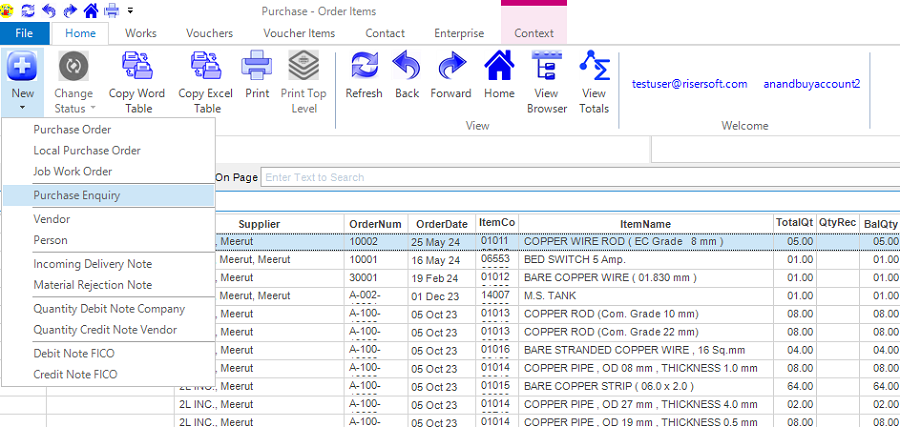Image resolution: width=900 pixels, height=427 pixels.
Task: Click the Enter Text to Search field
Action: tap(400, 177)
